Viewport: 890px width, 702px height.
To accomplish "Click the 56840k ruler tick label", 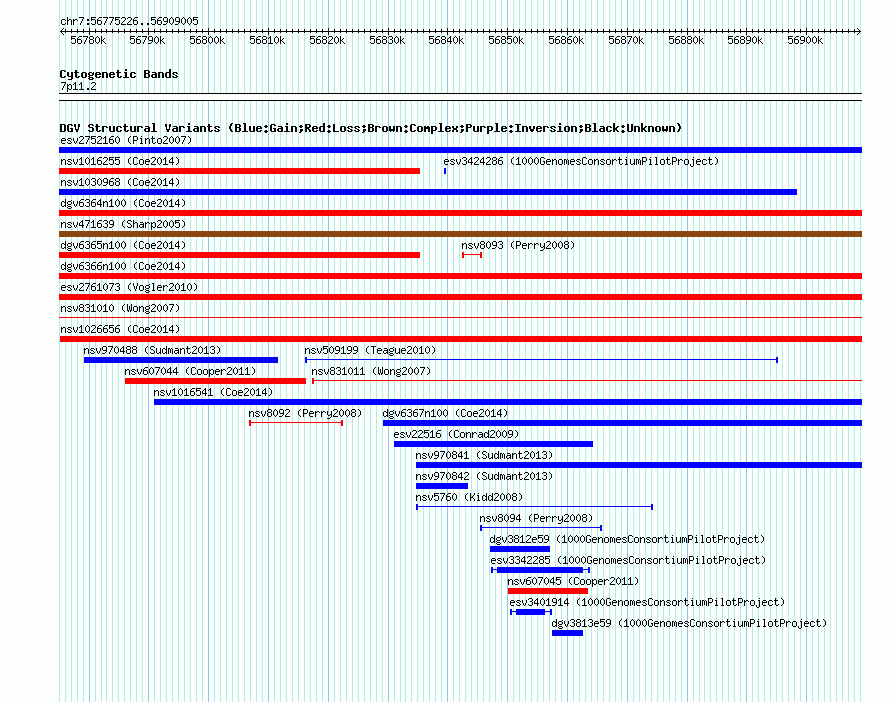I will coord(446,40).
